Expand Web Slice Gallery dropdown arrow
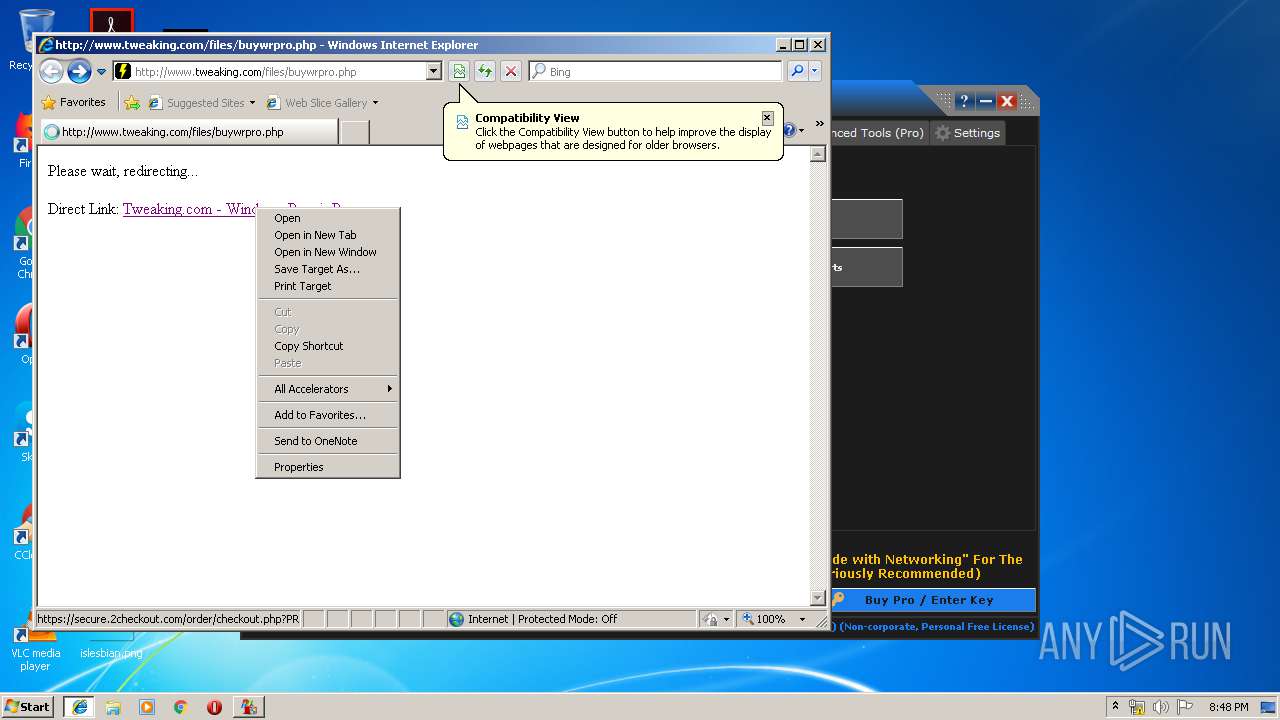 375,102
